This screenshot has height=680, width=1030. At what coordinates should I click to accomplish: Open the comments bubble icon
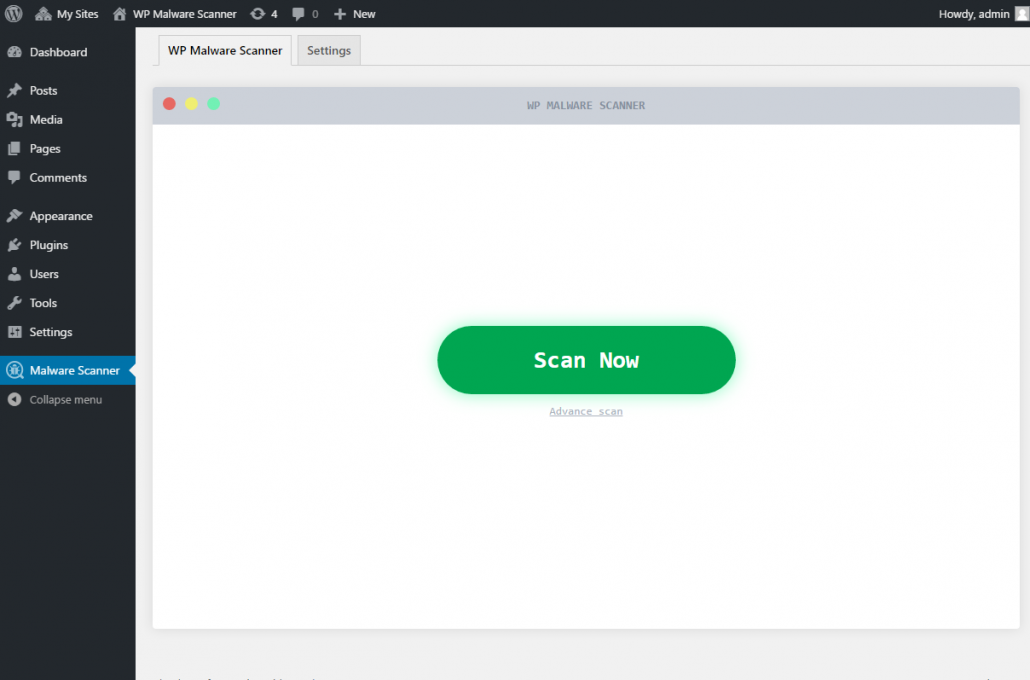point(298,14)
